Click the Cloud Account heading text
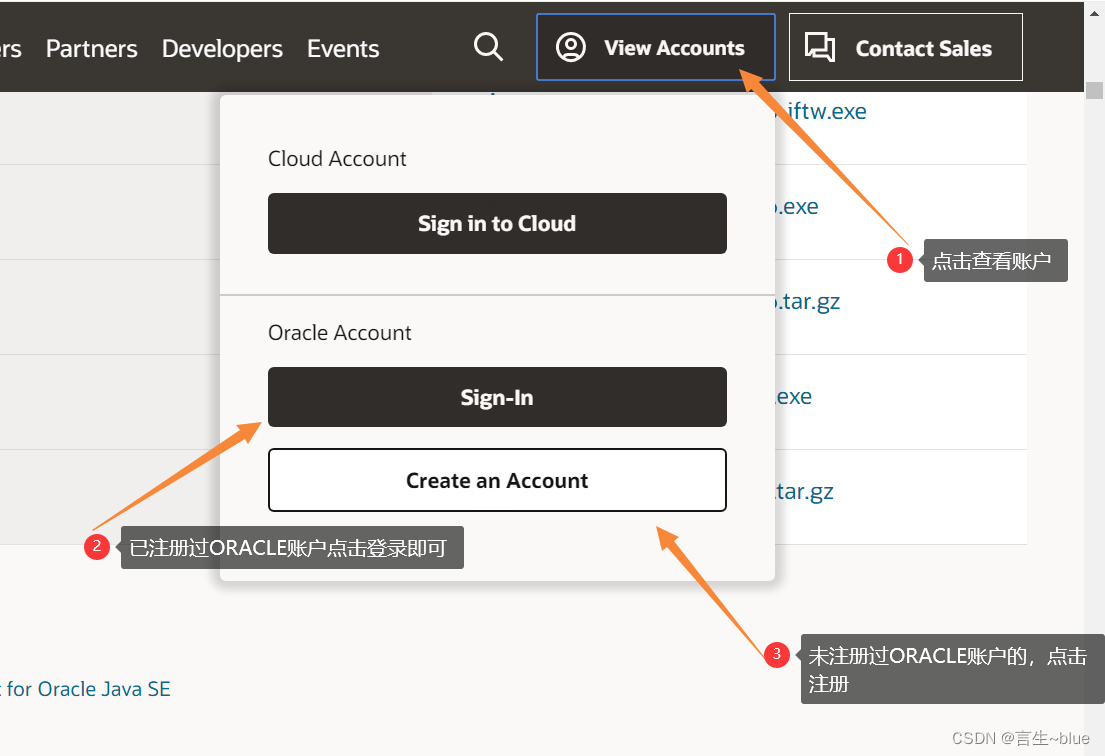 tap(337, 159)
